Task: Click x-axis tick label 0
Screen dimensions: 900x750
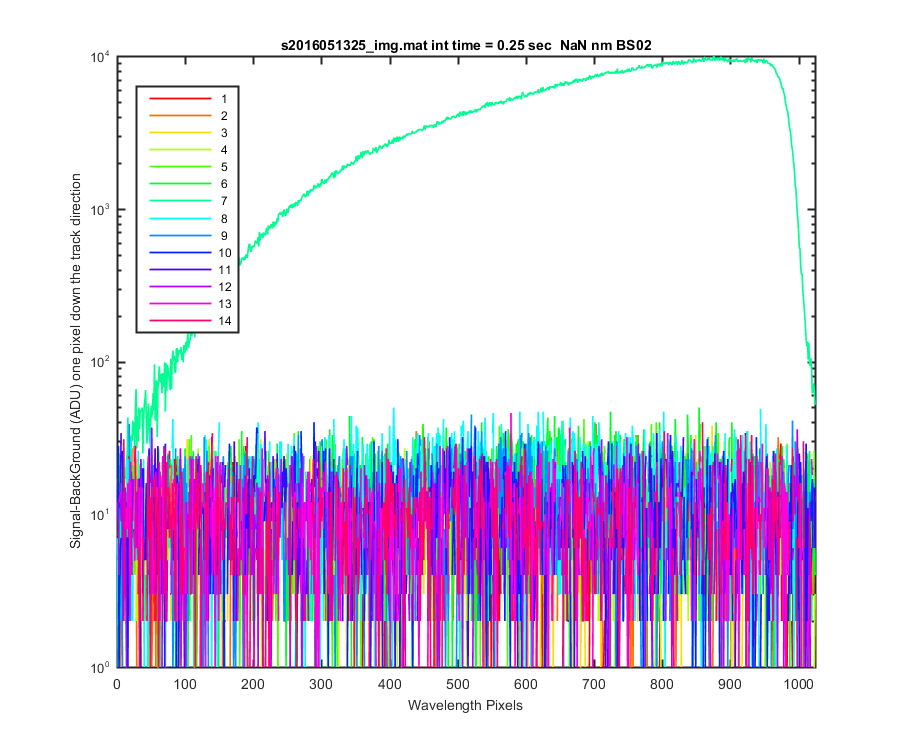Action: [117, 684]
